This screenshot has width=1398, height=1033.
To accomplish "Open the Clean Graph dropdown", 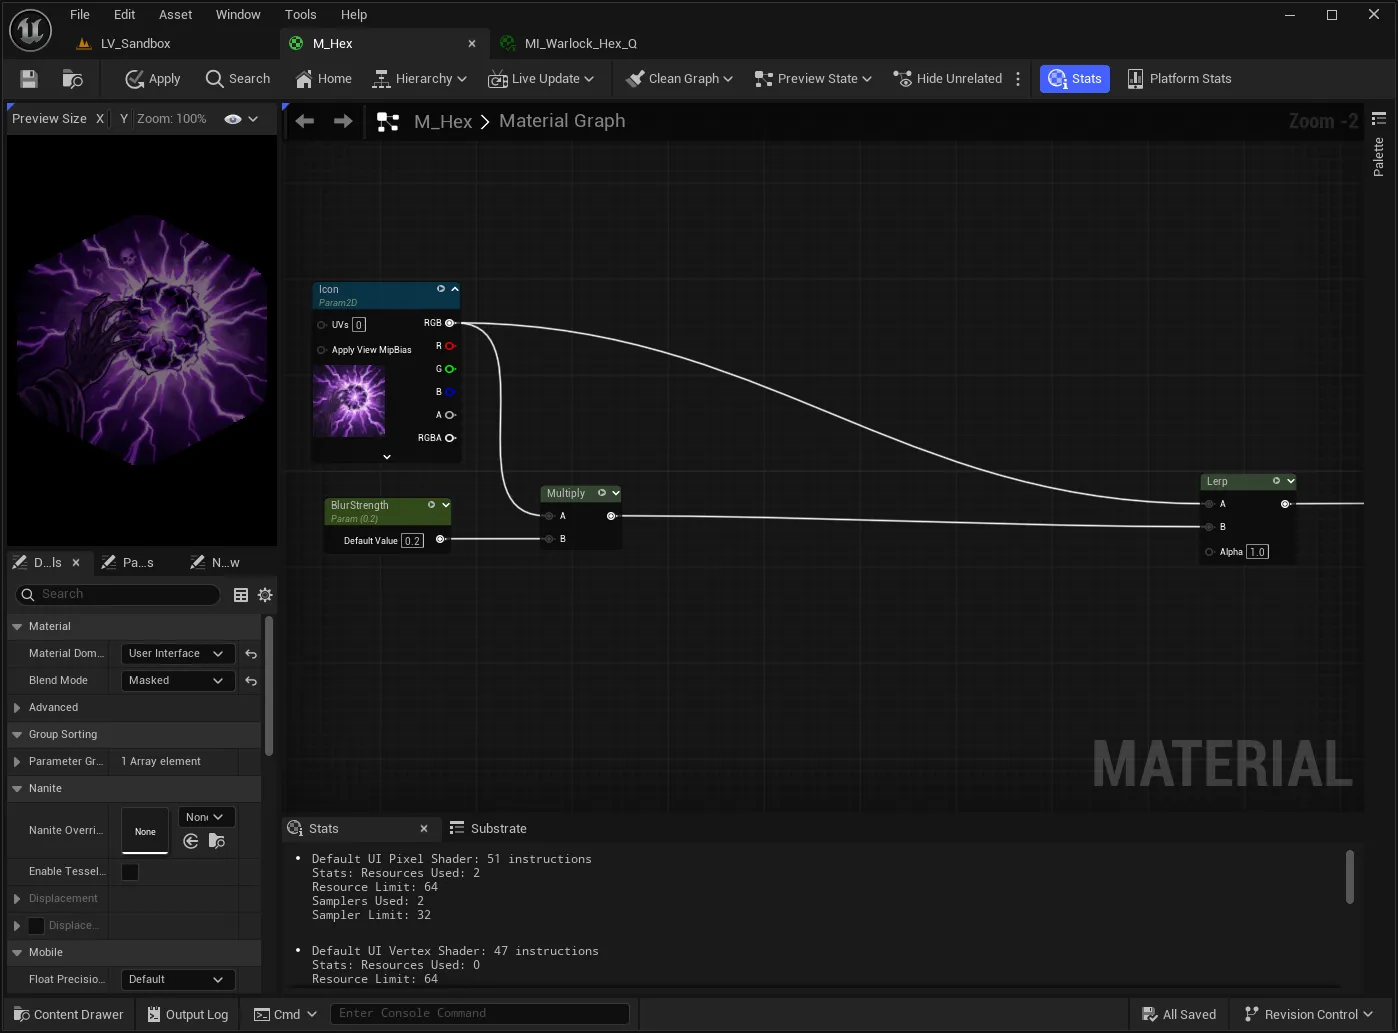I will coord(679,79).
